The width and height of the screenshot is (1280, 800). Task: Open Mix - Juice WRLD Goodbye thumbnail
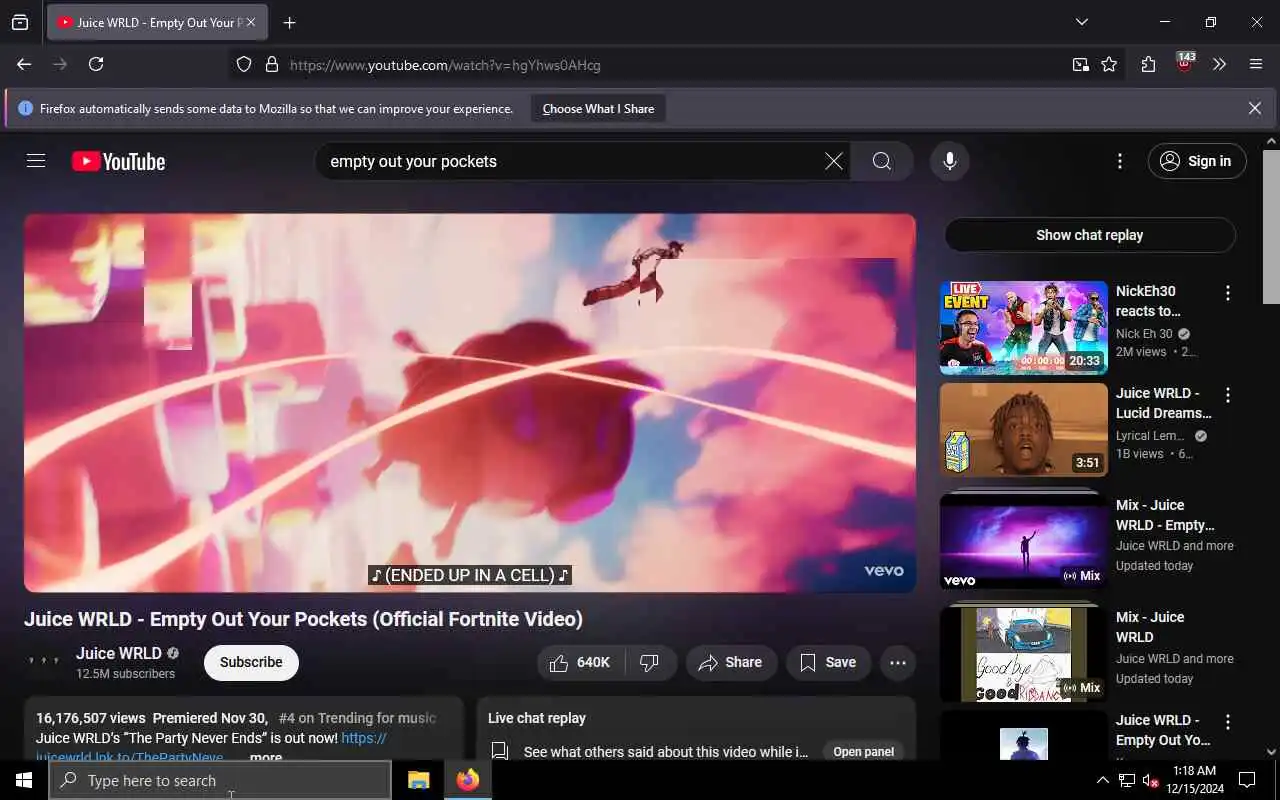[x=1023, y=654]
